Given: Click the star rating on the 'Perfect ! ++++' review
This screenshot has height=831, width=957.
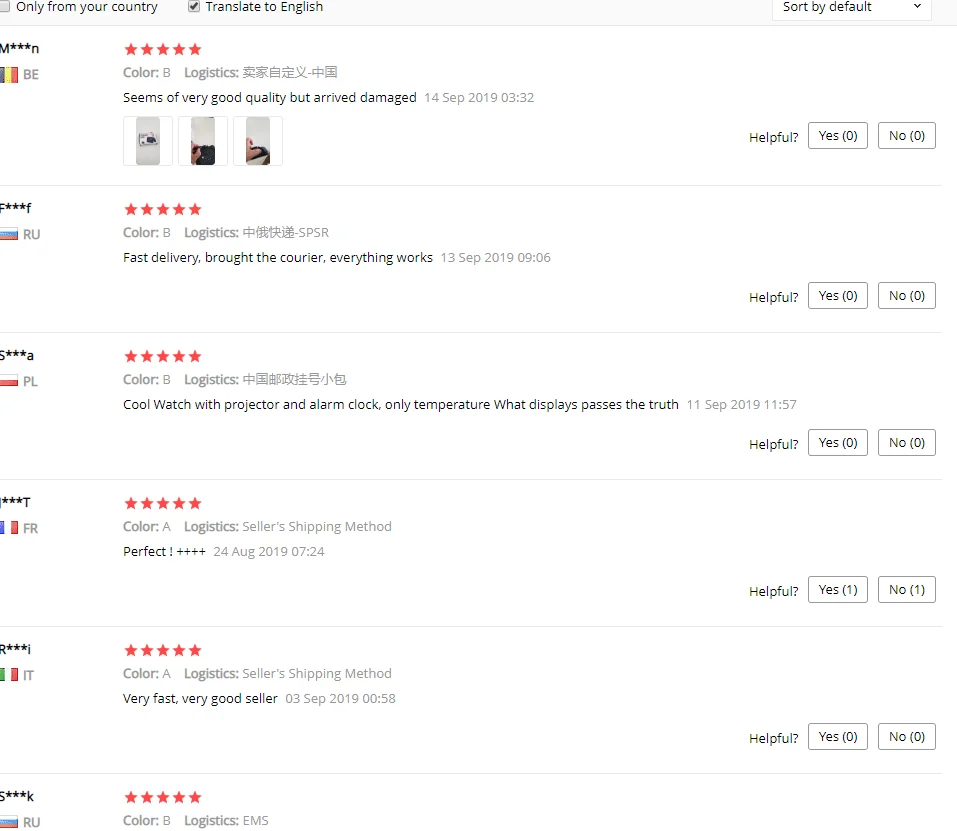Looking at the screenshot, I should pyautogui.click(x=162, y=503).
